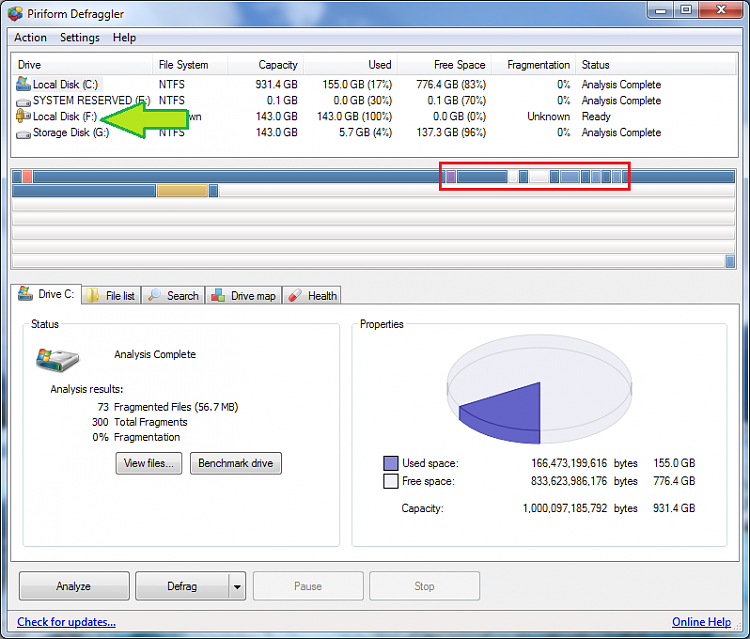This screenshot has height=639, width=750.
Task: Click the 5.7 GB (4%) used cell
Action: coord(365,132)
